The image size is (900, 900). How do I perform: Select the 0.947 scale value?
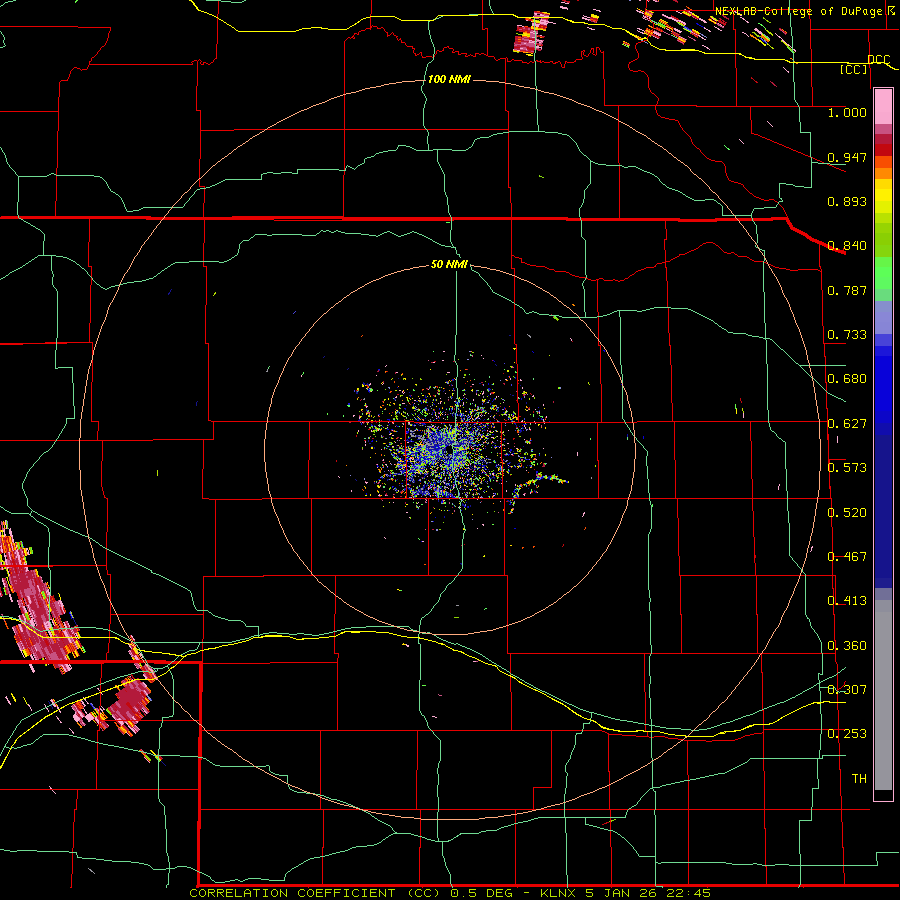tap(847, 157)
